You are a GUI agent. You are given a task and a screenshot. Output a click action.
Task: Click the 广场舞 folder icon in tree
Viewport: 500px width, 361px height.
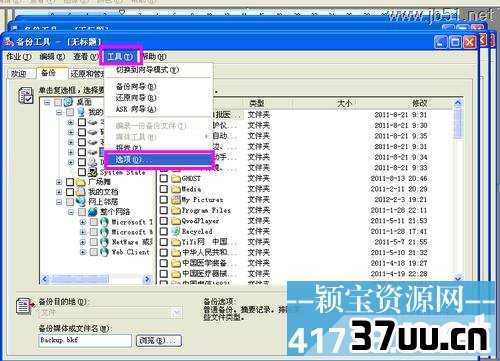[81, 182]
